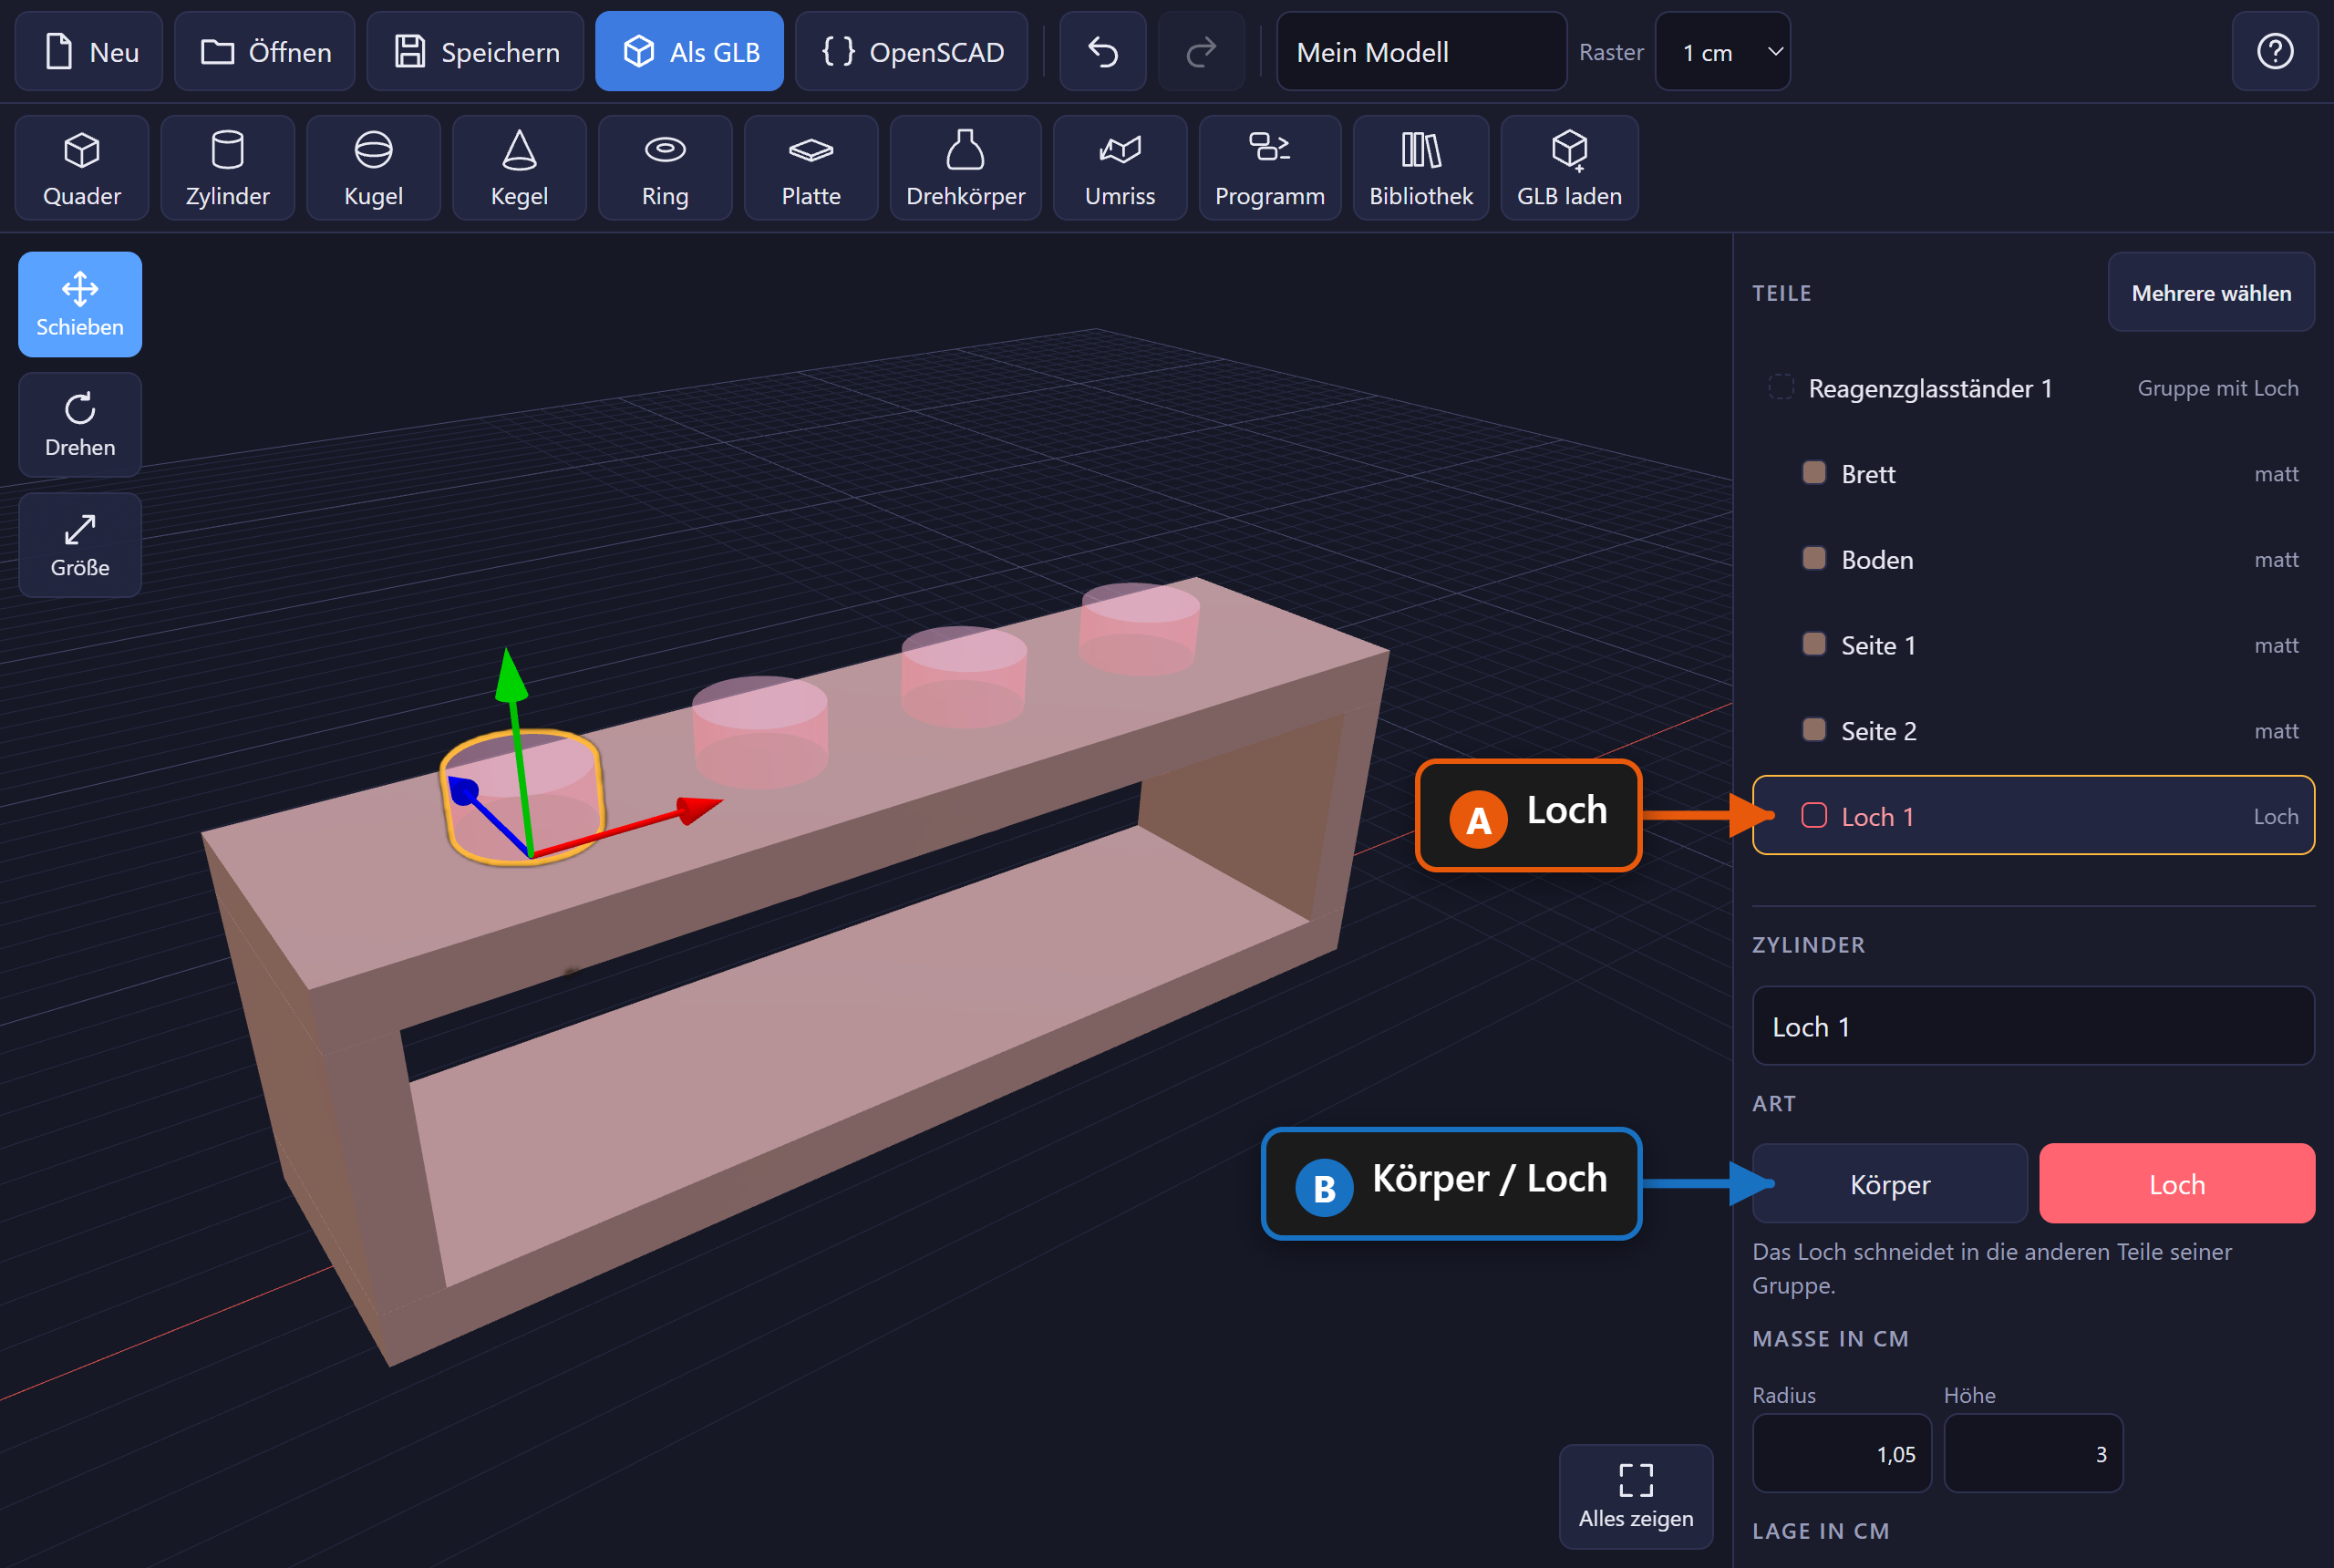Click the Höhe value field
The height and width of the screenshot is (1568, 2334).
pos(2033,1453)
